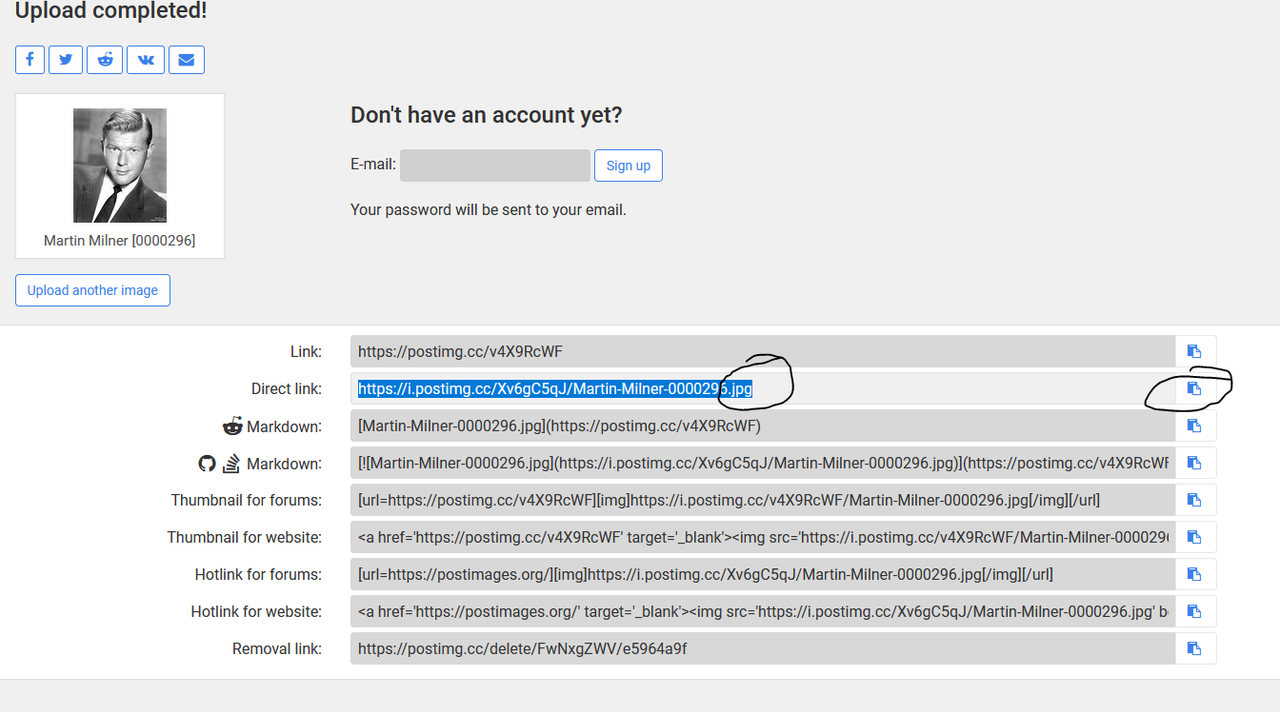Select the Removal link text field
Screen dimensions: 1280x712
[763, 648]
